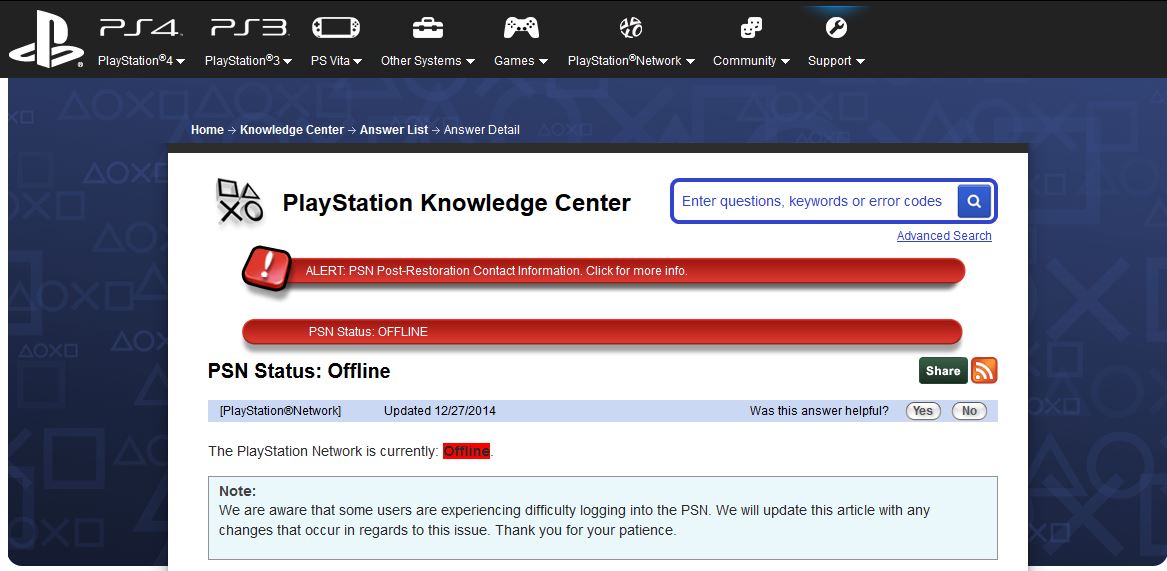1167x571 pixels.
Task: Expand the Other Systems dropdown menu
Action: (428, 61)
